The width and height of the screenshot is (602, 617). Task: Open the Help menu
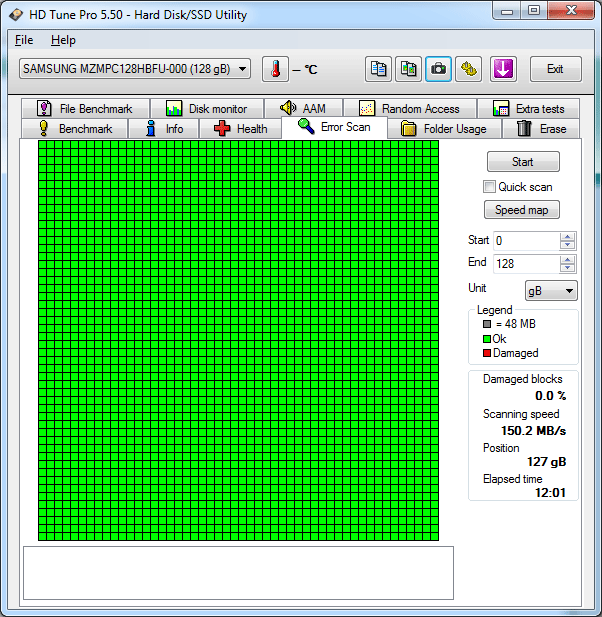pyautogui.click(x=63, y=40)
